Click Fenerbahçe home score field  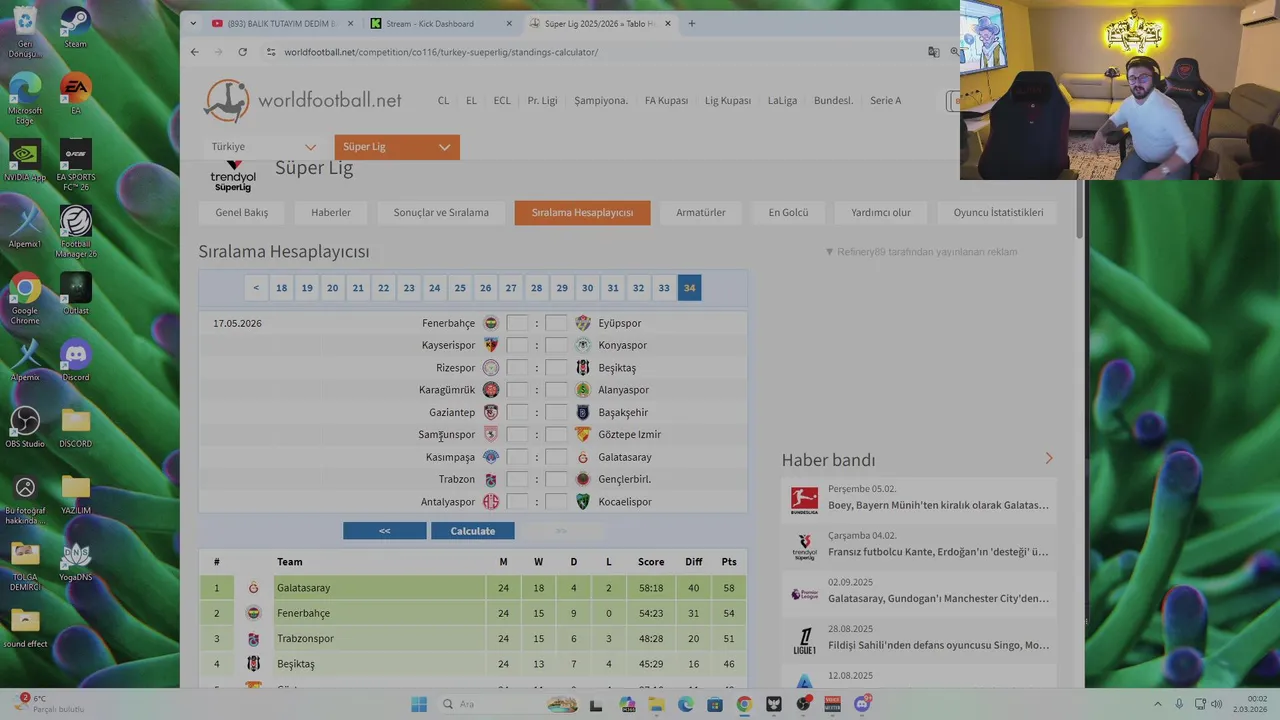point(517,323)
